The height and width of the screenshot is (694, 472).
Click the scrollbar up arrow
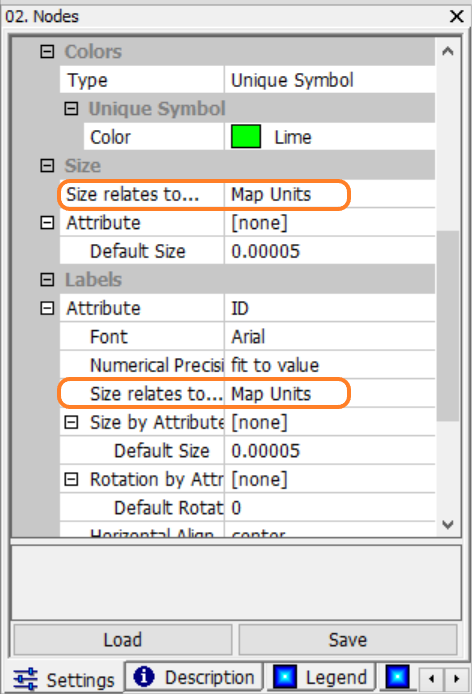[x=448, y=51]
